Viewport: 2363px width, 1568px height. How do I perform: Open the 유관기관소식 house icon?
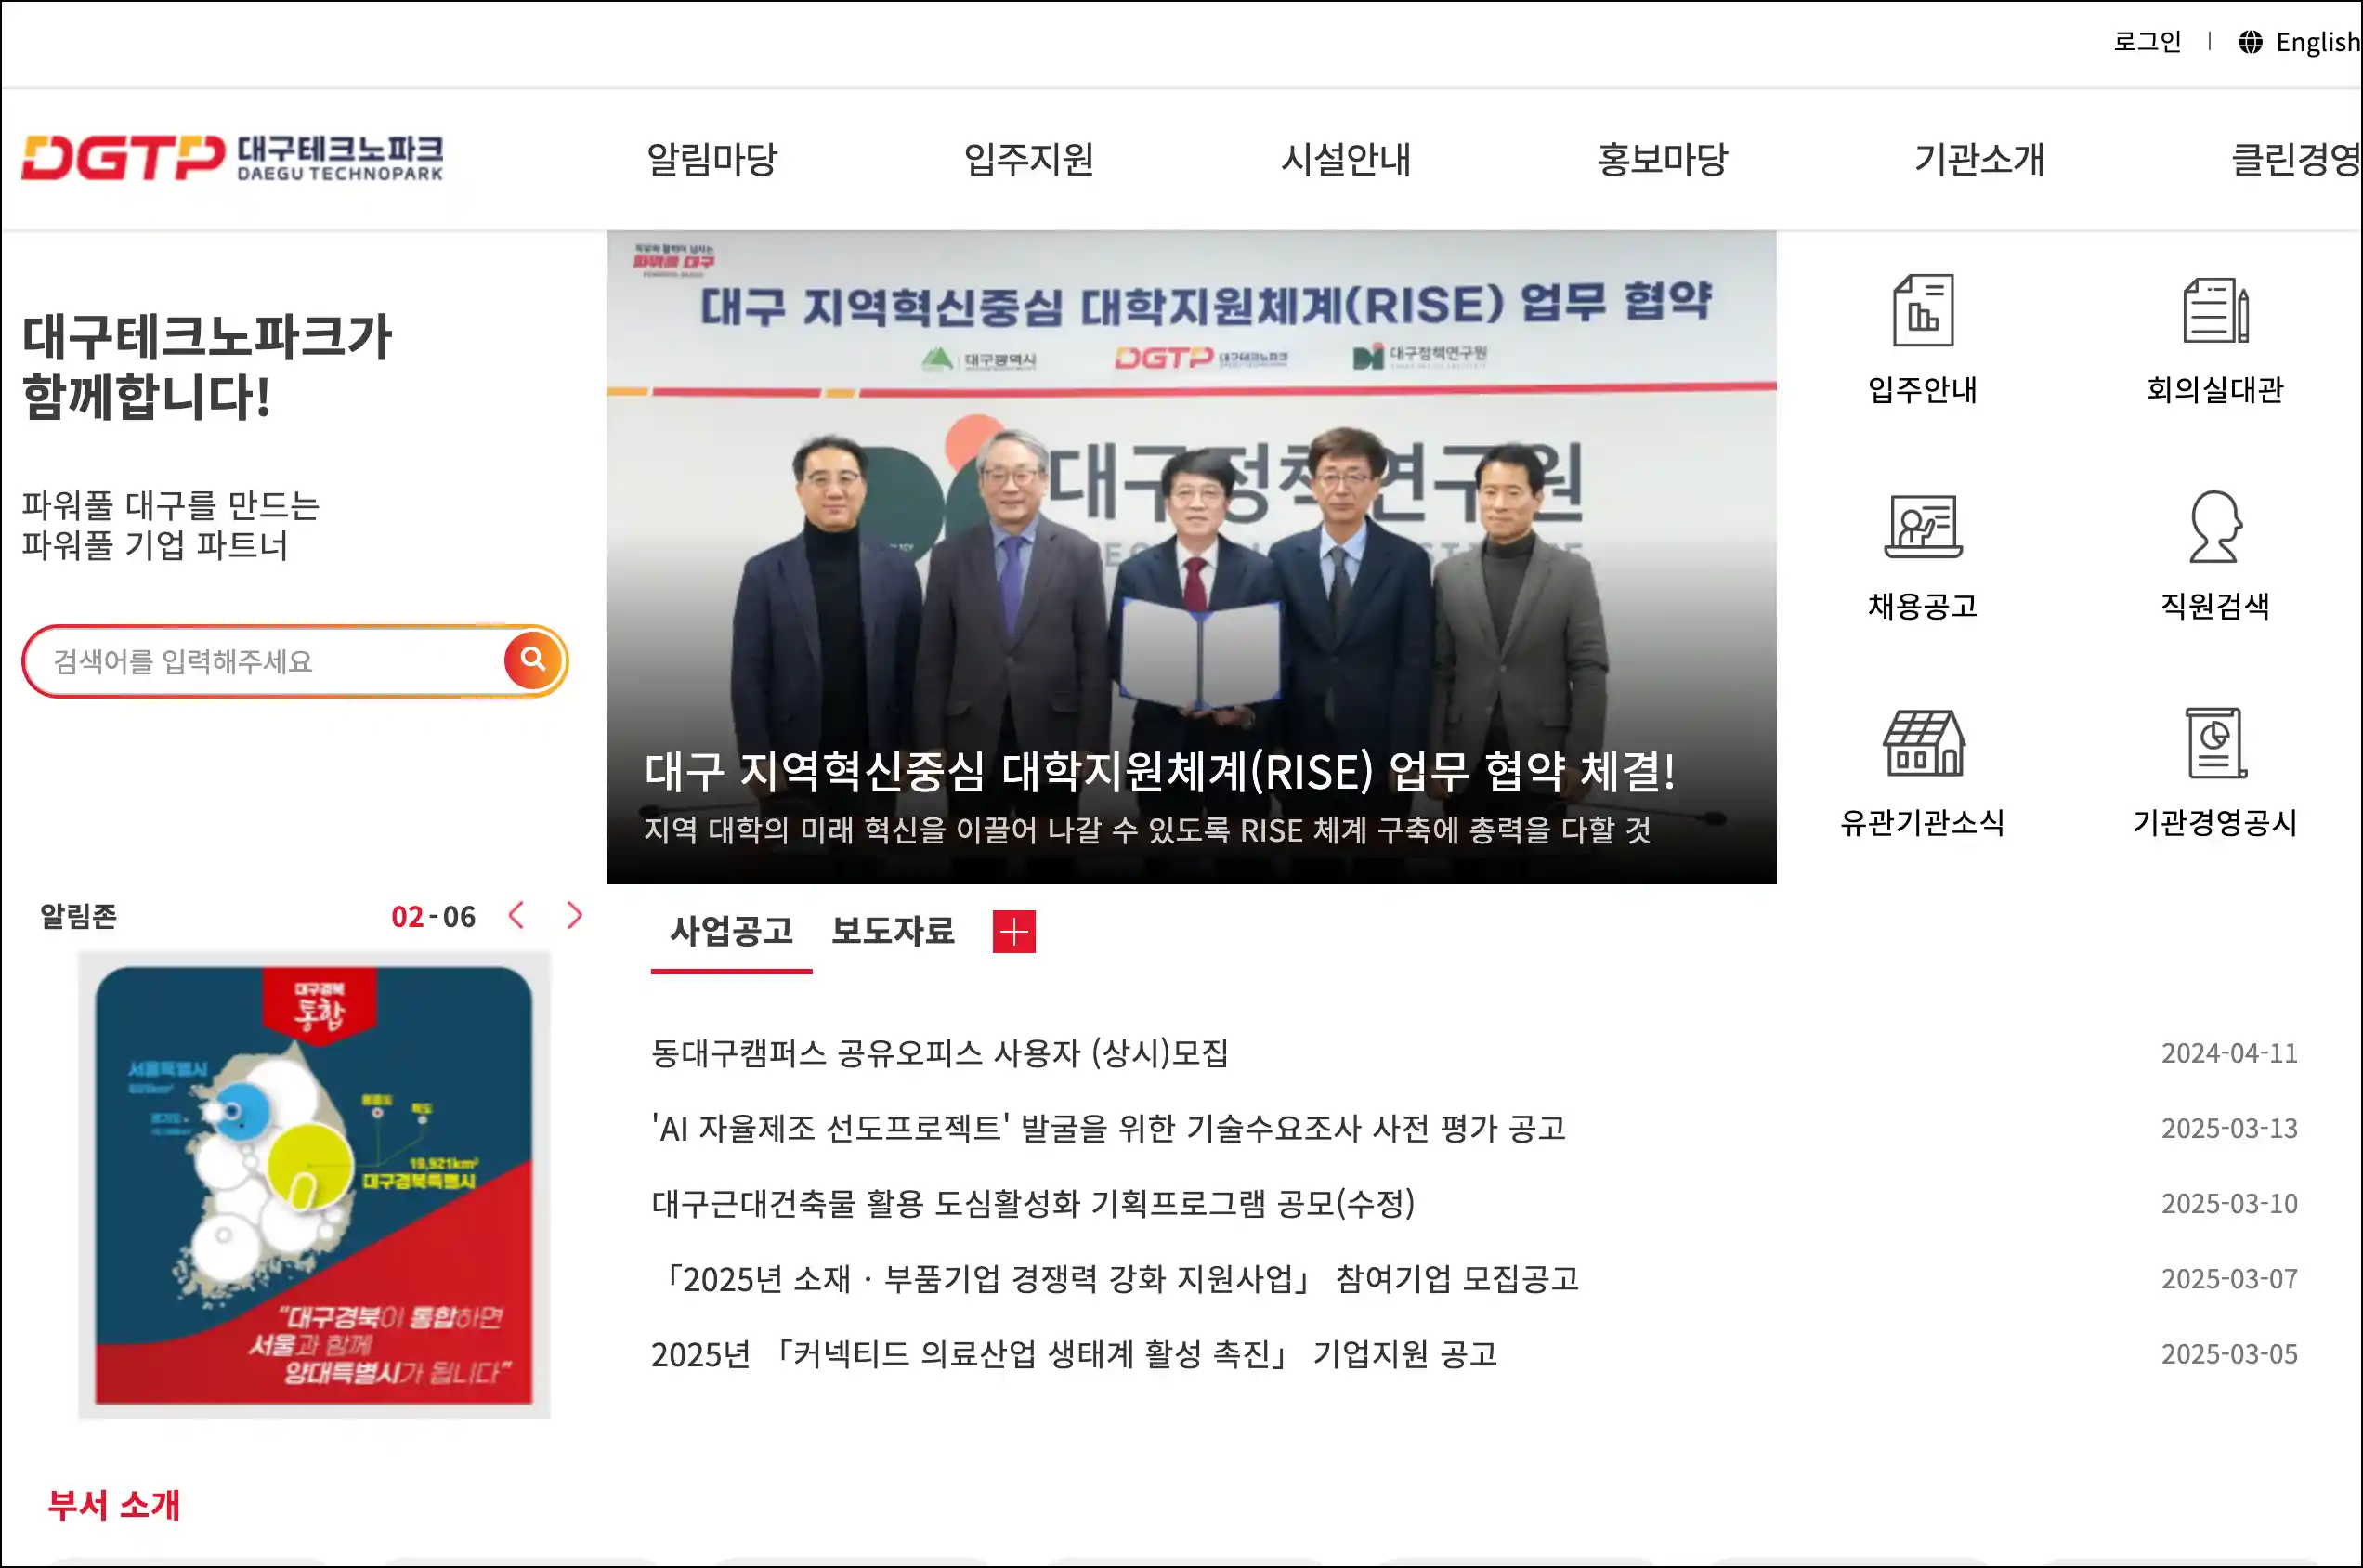[1922, 744]
